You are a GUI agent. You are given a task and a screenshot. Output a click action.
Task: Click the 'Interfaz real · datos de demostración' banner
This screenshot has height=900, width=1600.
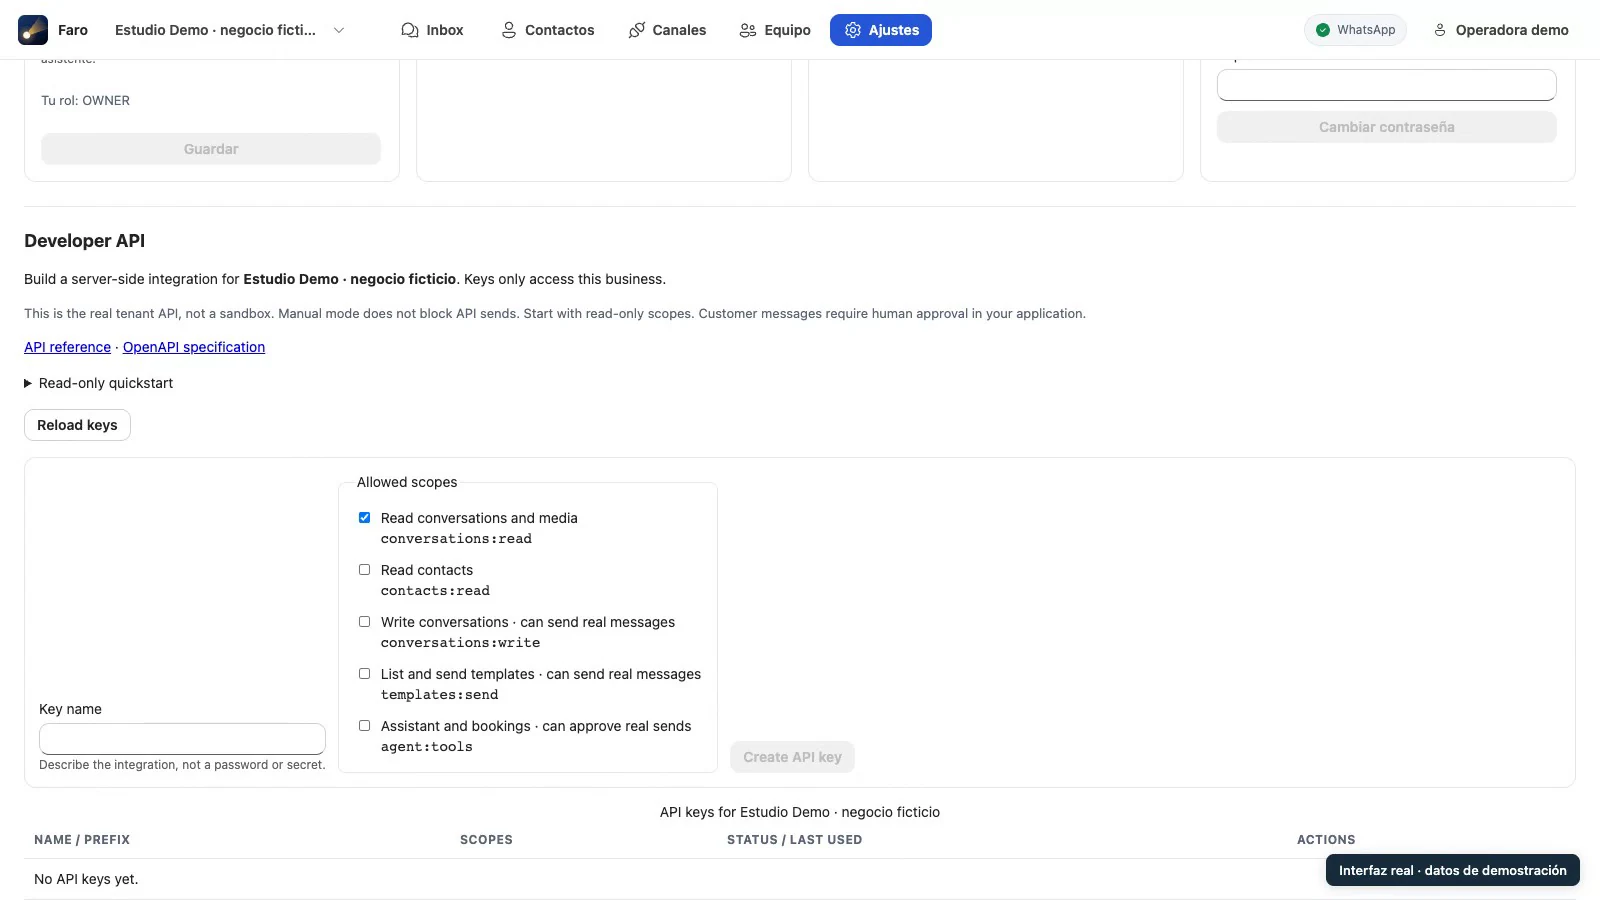1453,870
